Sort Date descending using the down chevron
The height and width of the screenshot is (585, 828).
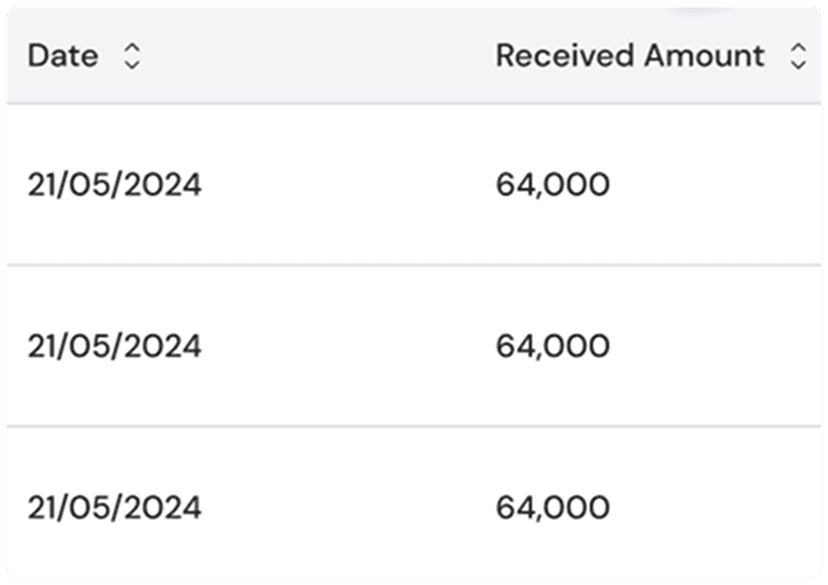[132, 64]
